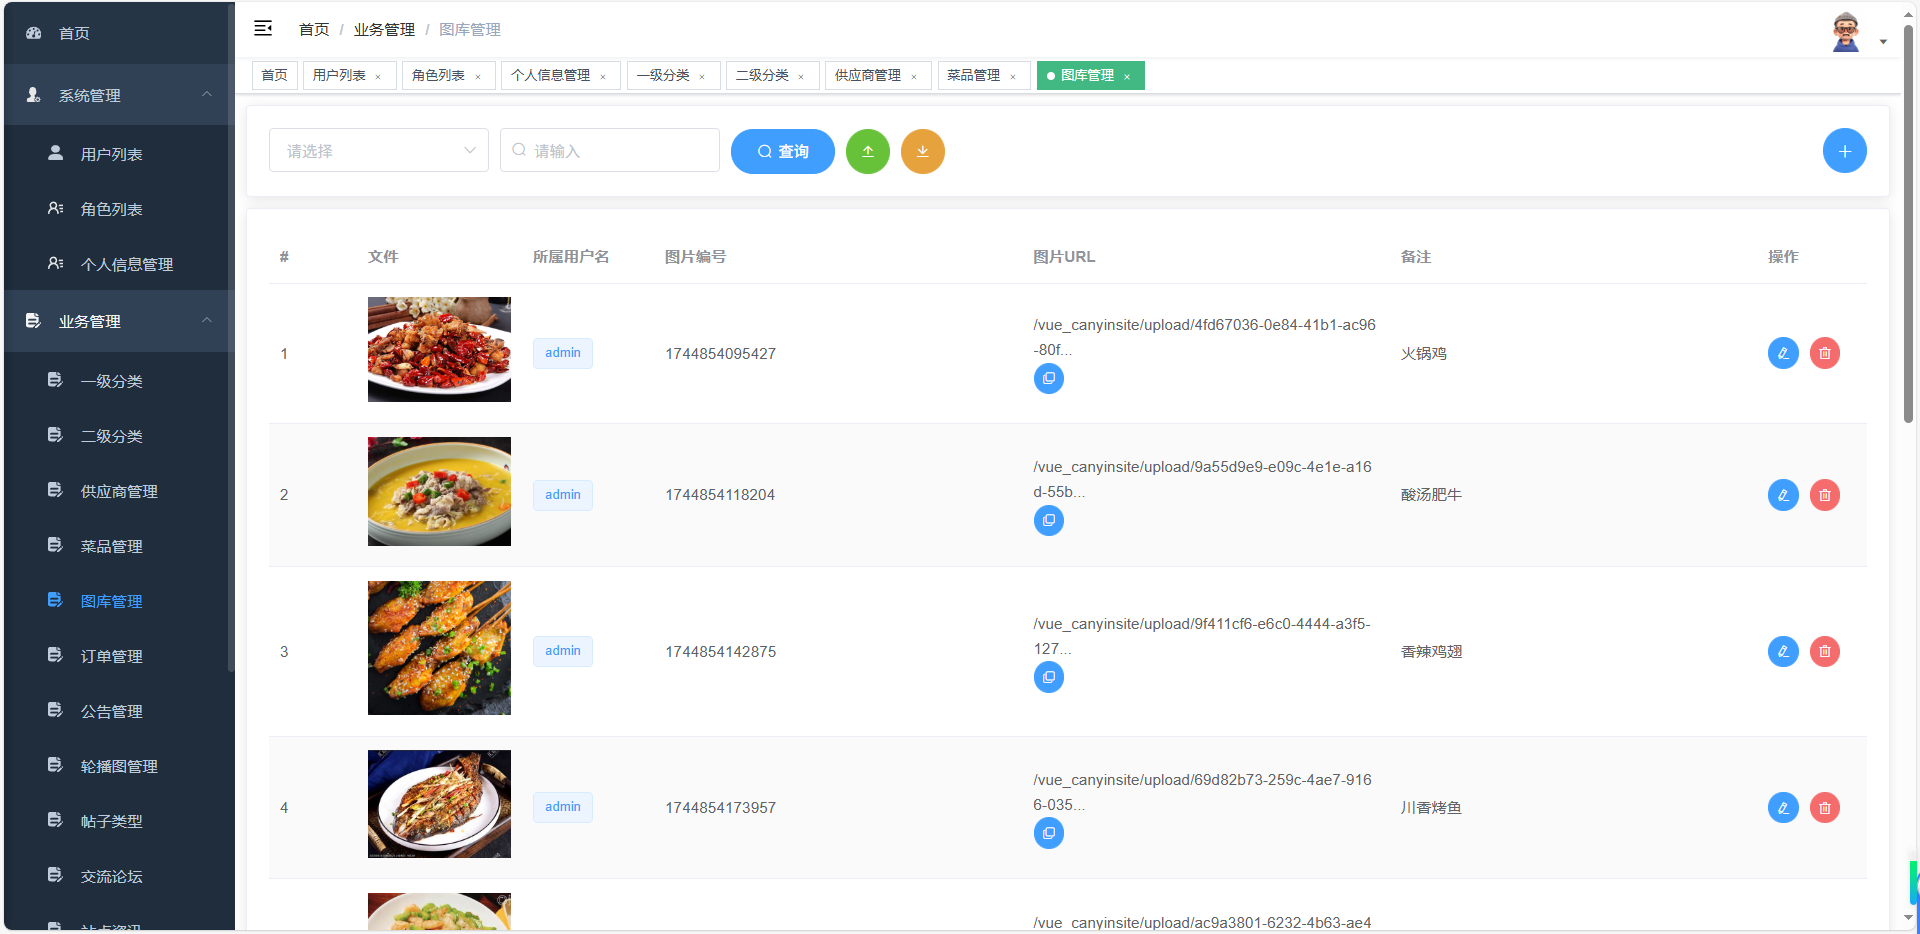
Task: Copy the image URL of 酸汤肥牛 row
Action: click(1048, 520)
